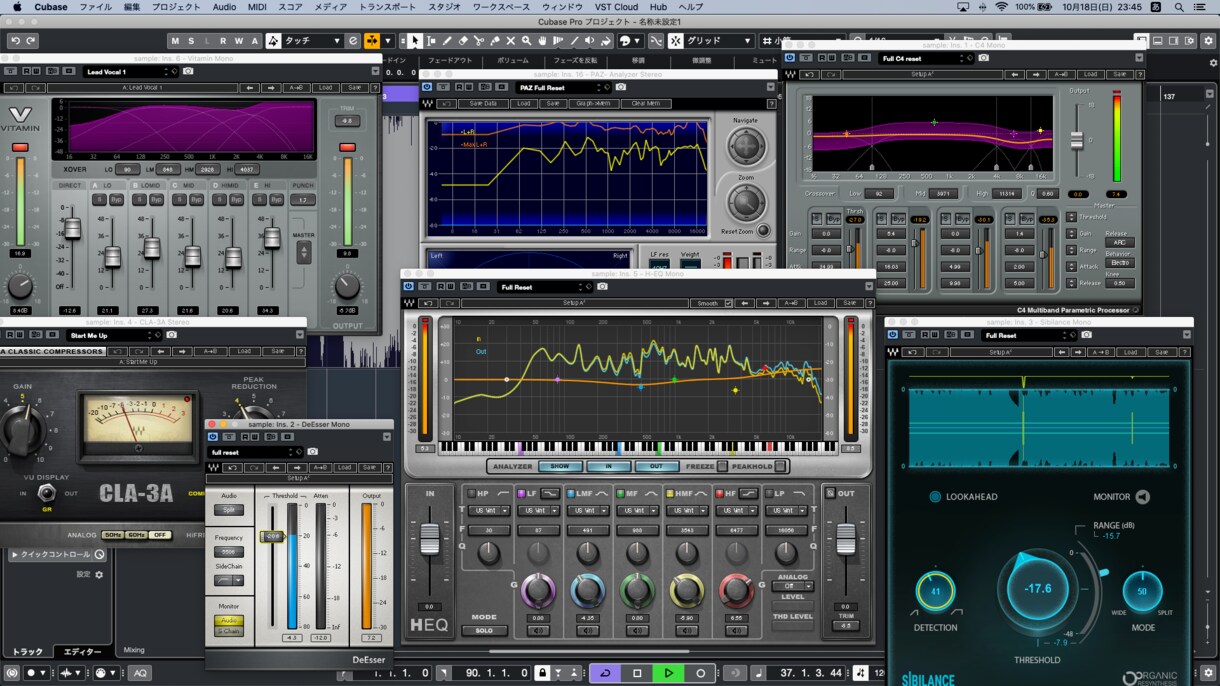Switch to the エディター tab
This screenshot has height=686, width=1220.
(x=82, y=652)
